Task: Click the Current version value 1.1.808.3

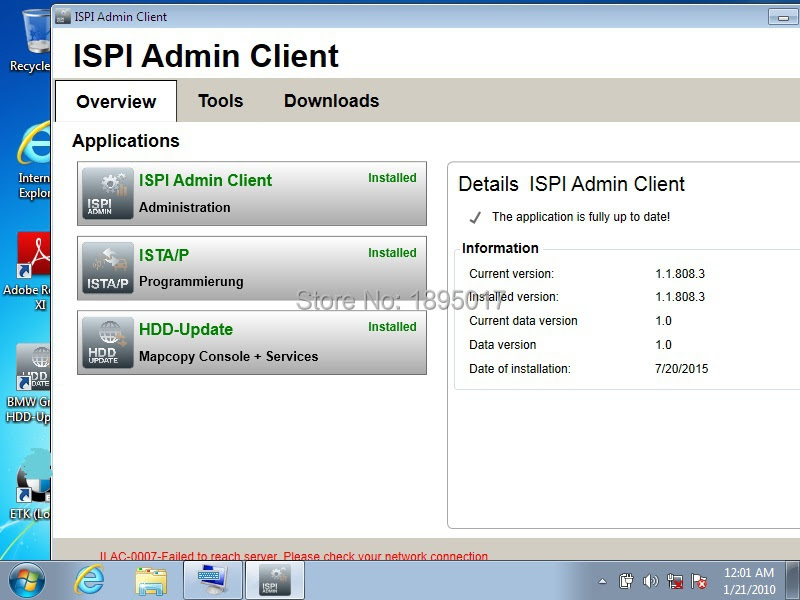Action: (680, 273)
